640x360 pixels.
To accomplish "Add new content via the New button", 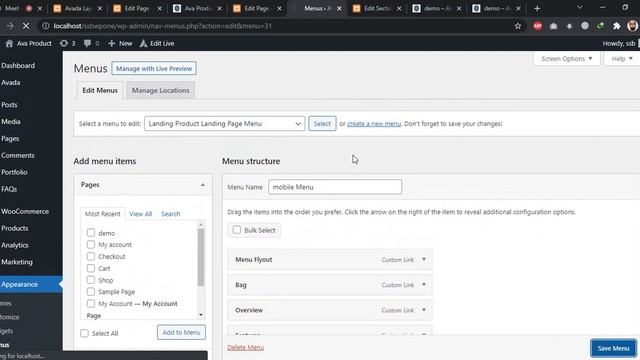I will pyautogui.click(x=120, y=43).
